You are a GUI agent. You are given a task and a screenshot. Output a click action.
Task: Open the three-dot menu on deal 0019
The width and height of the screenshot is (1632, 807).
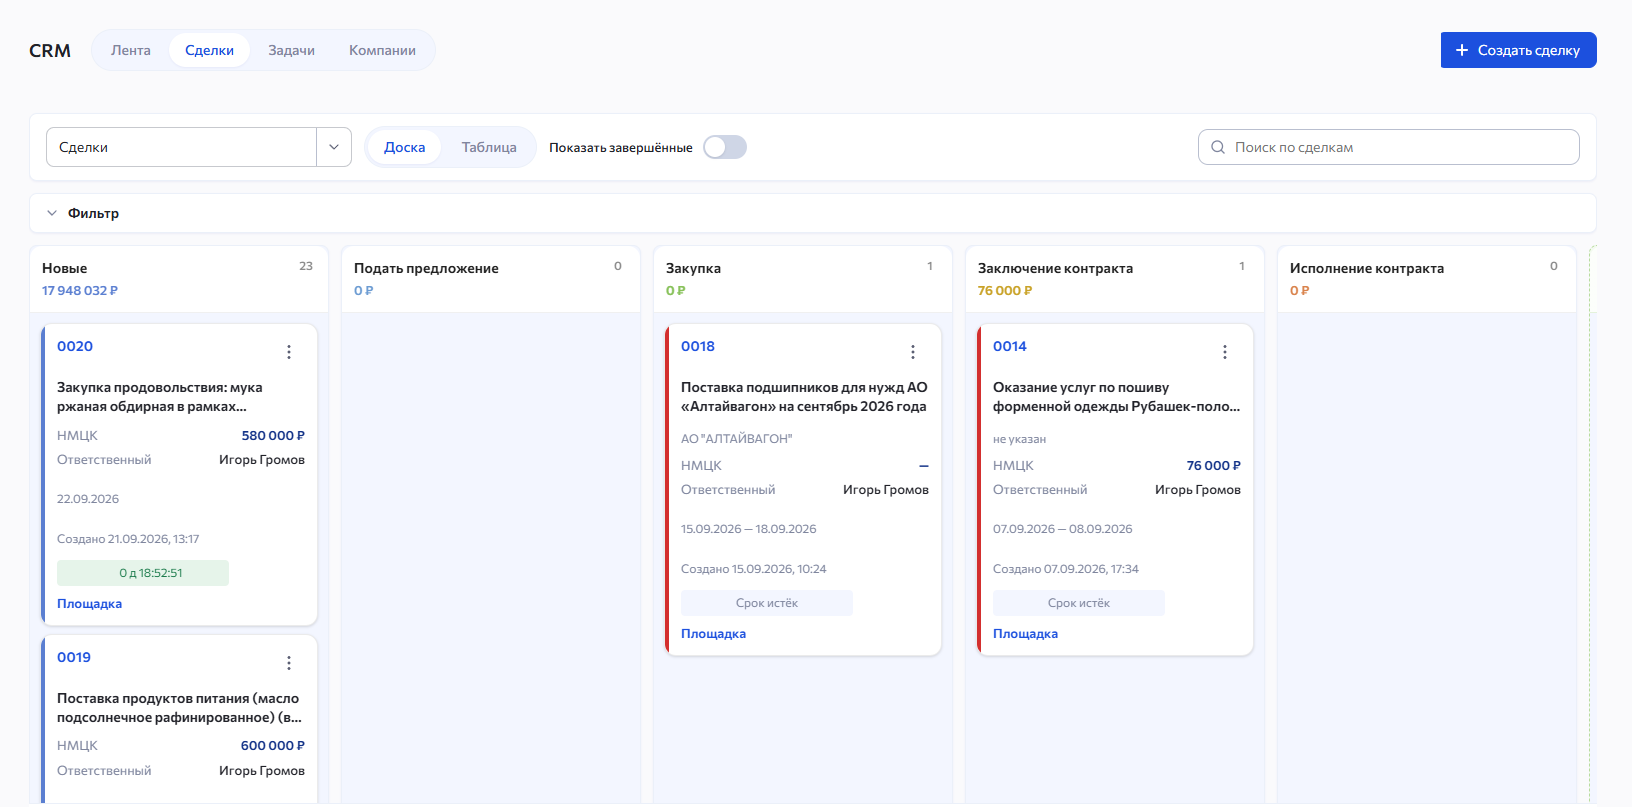click(289, 663)
